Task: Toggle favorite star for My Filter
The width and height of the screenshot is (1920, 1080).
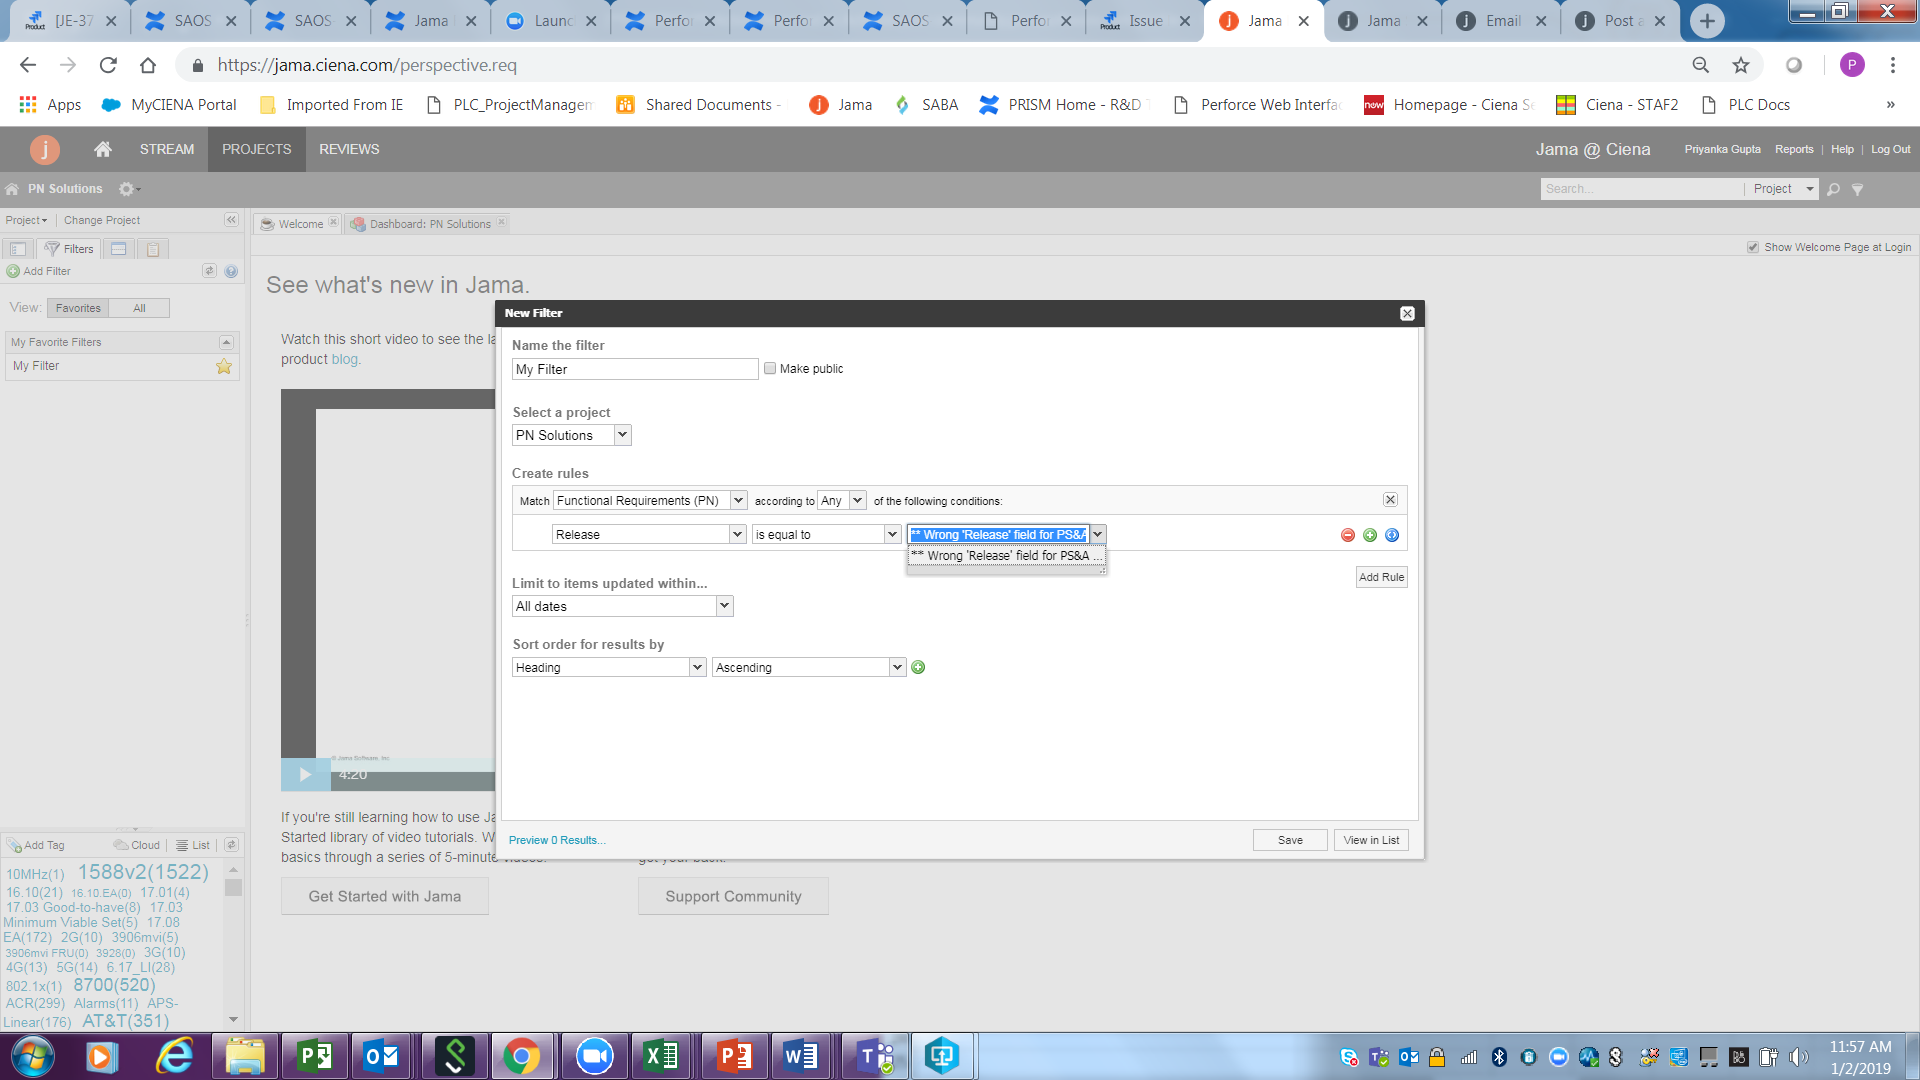Action: click(224, 367)
